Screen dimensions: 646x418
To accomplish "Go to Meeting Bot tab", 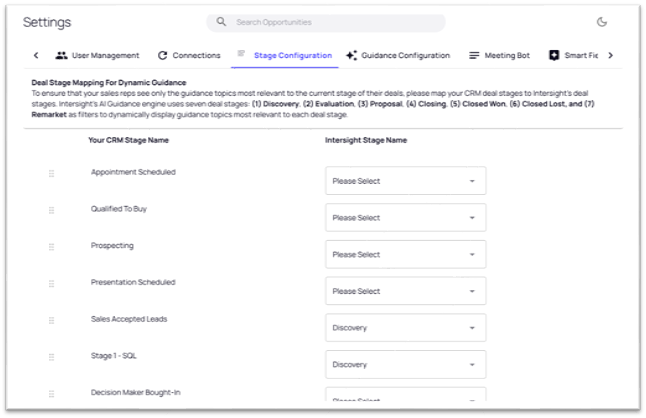I will (499, 55).
